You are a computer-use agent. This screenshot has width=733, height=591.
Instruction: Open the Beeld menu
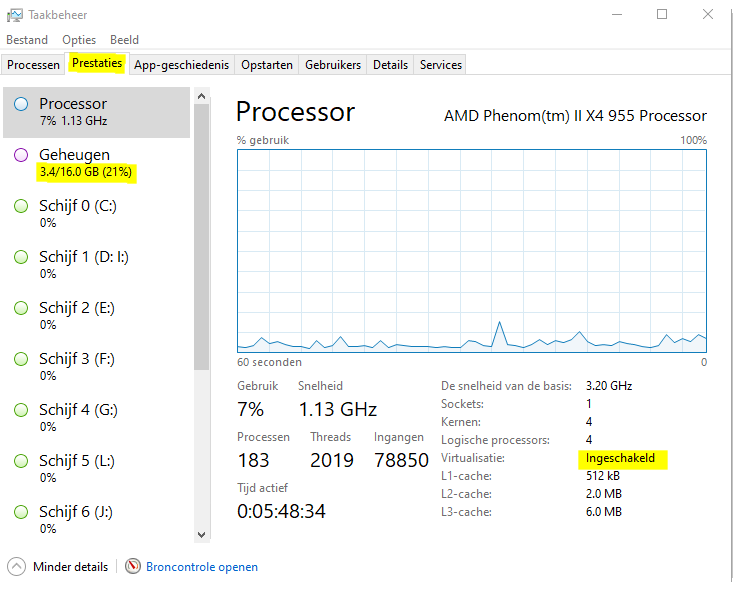pos(124,40)
